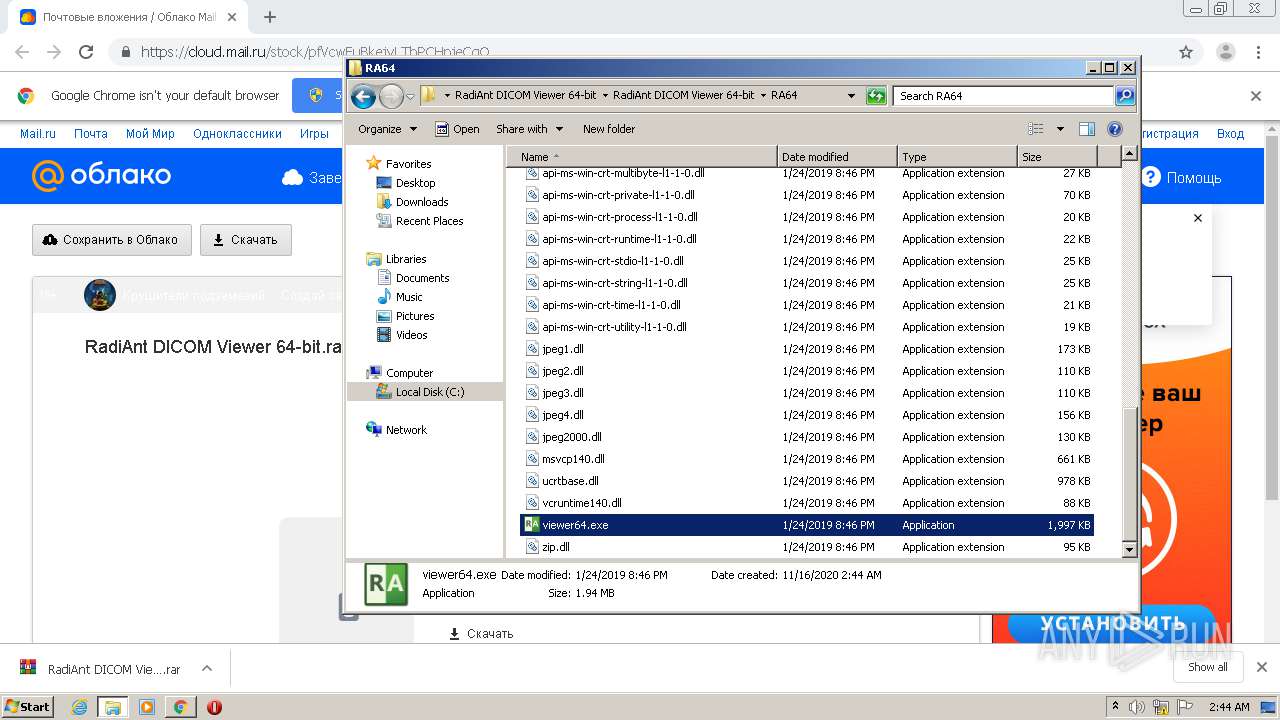Viewport: 1280px width, 720px height.
Task: Select the msvcp140.dll file
Action: tap(573, 459)
